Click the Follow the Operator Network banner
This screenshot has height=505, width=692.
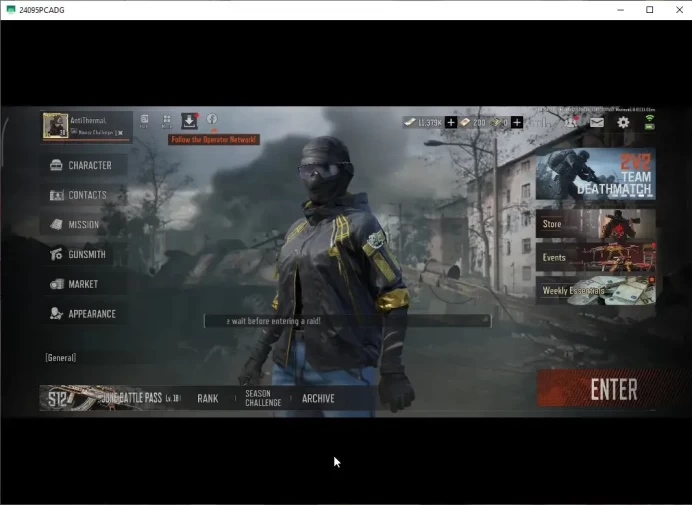214,139
